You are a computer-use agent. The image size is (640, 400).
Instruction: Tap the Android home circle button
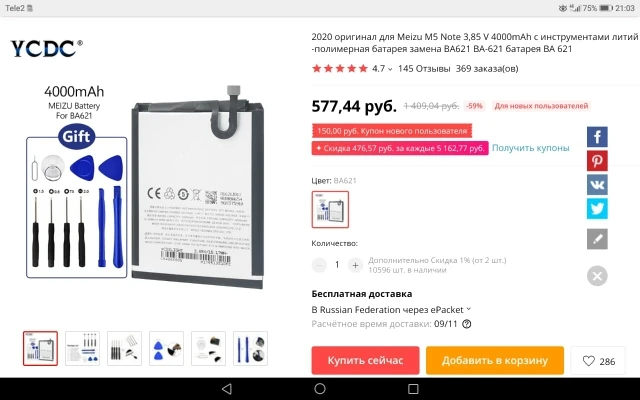(x=320, y=389)
